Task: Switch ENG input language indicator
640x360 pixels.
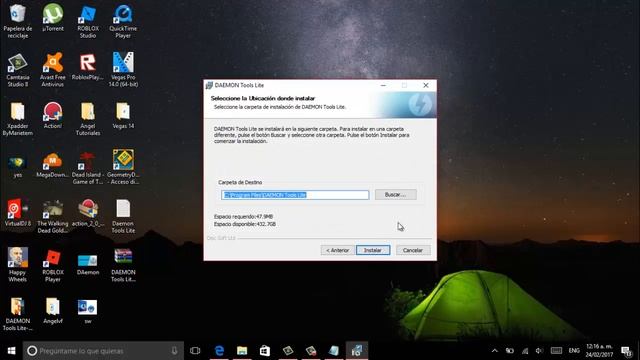Action: point(574,351)
